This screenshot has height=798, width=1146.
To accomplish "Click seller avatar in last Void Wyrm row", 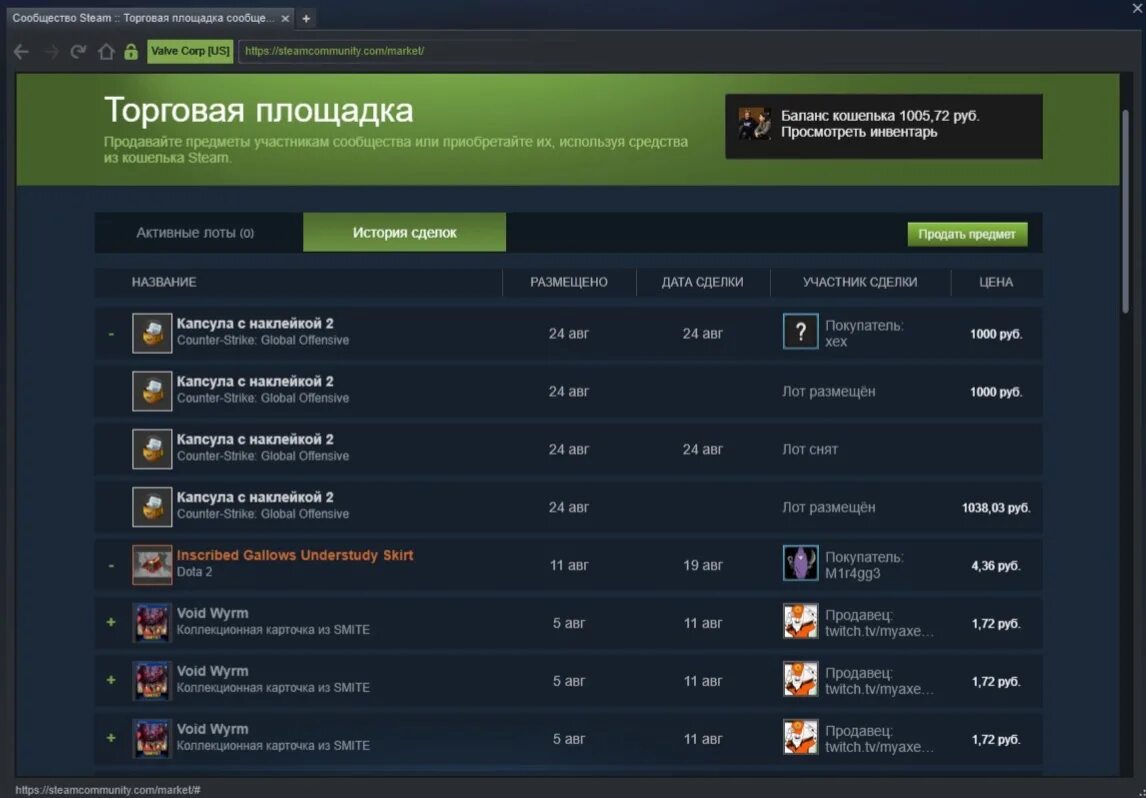I will click(800, 737).
